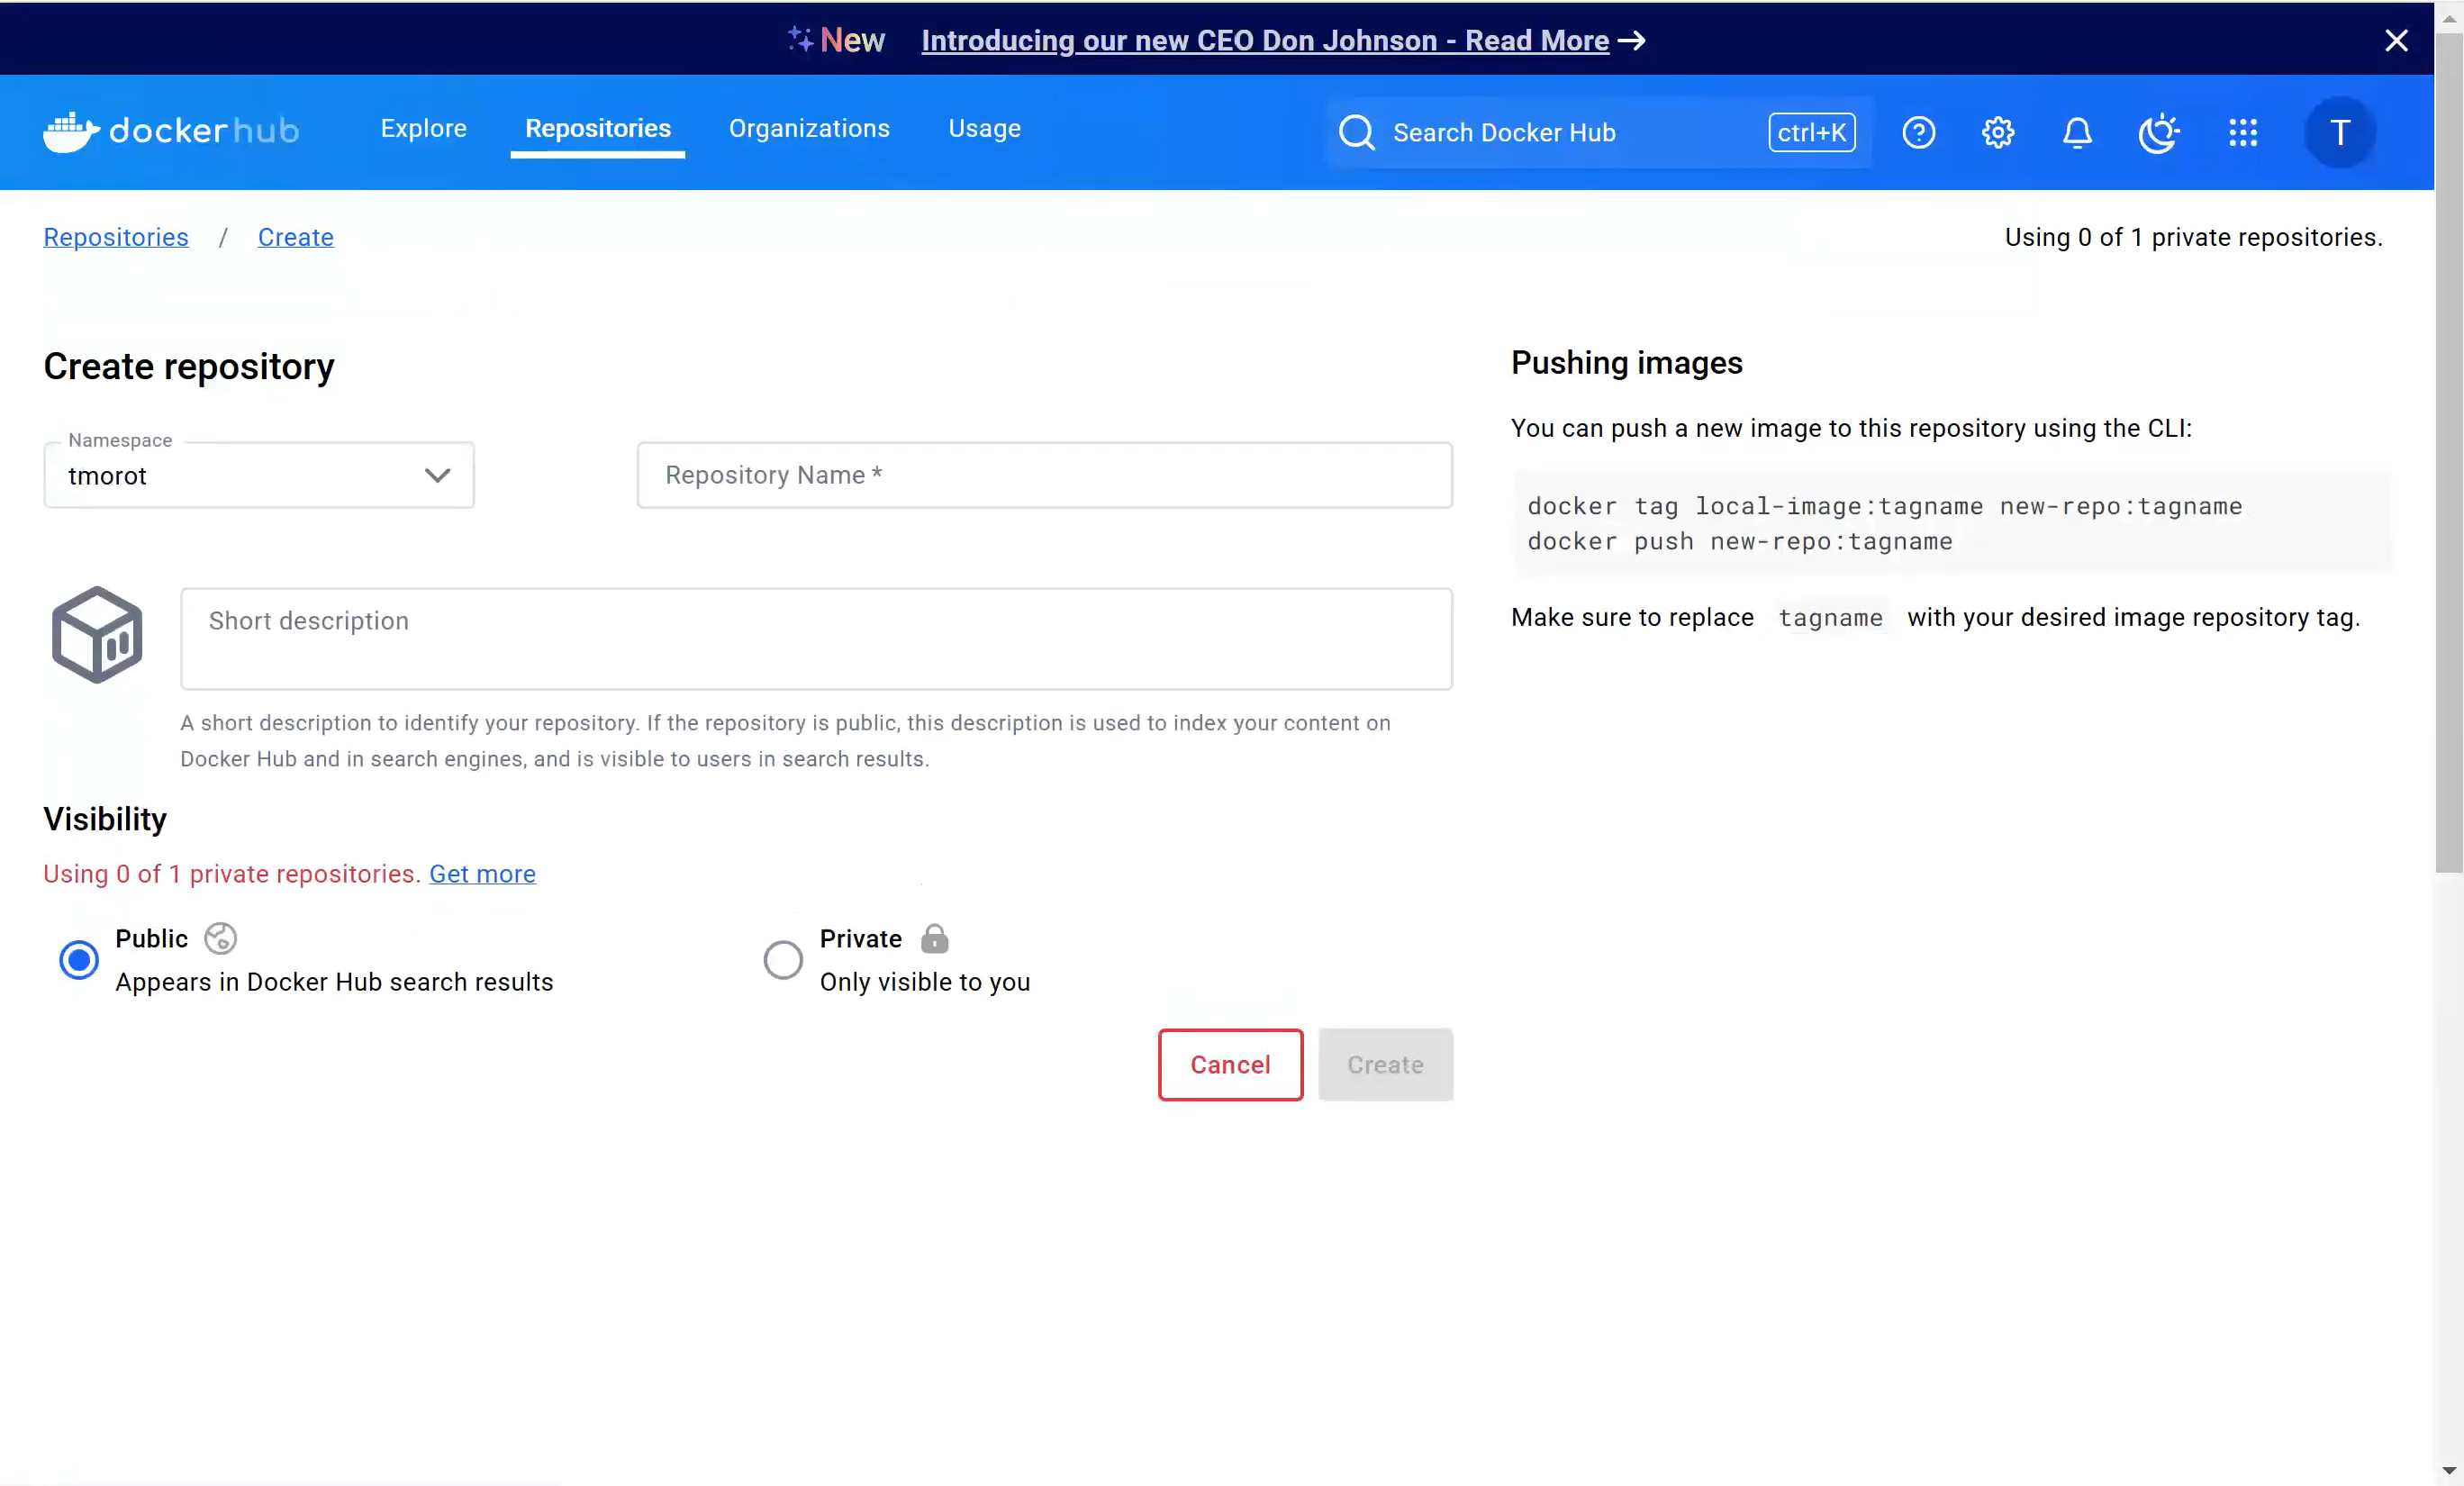The width and height of the screenshot is (2464, 1486).
Task: Open the T user avatar menu
Action: 2339,132
